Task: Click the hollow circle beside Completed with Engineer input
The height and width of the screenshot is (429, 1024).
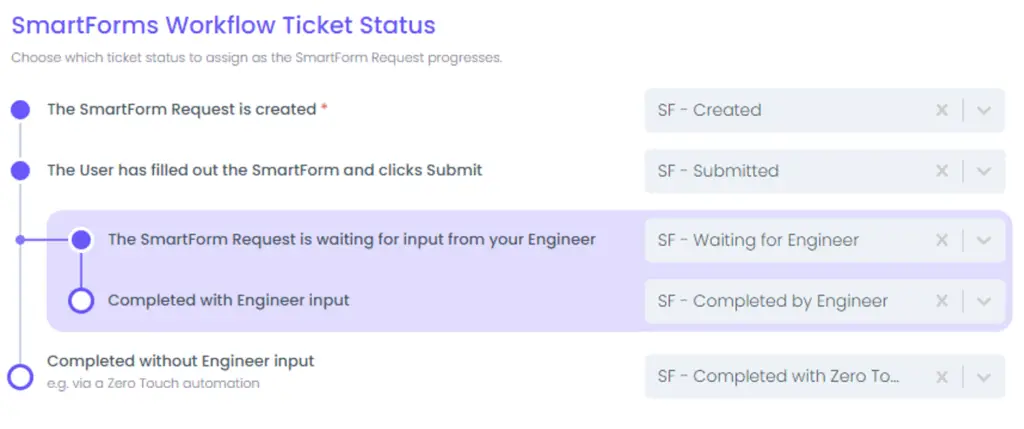Action: (x=82, y=300)
